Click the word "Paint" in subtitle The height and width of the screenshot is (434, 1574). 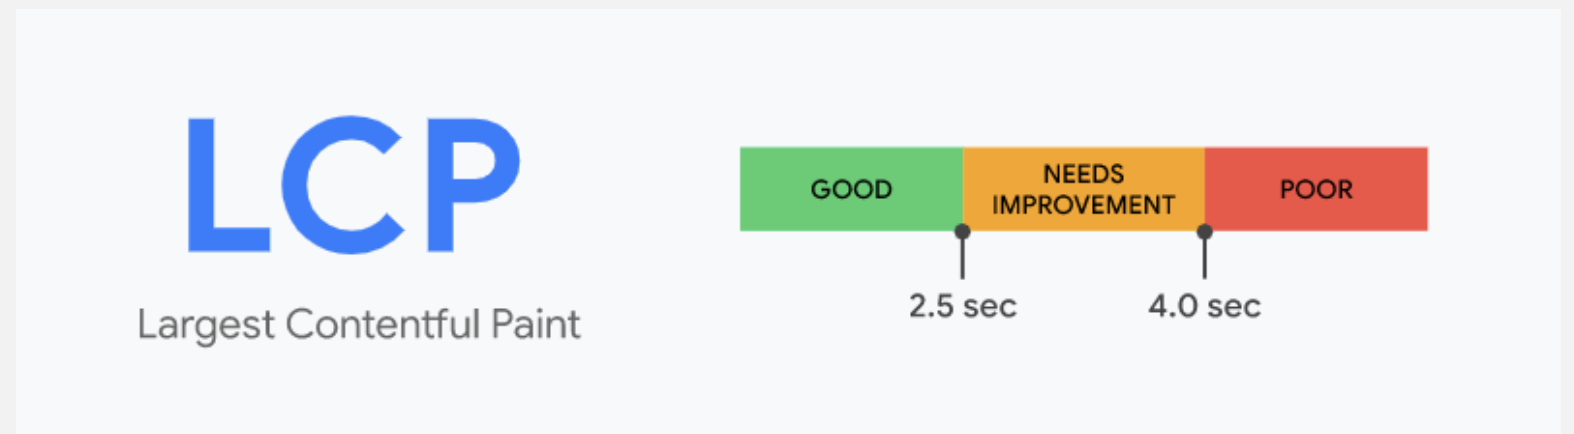pos(535,325)
